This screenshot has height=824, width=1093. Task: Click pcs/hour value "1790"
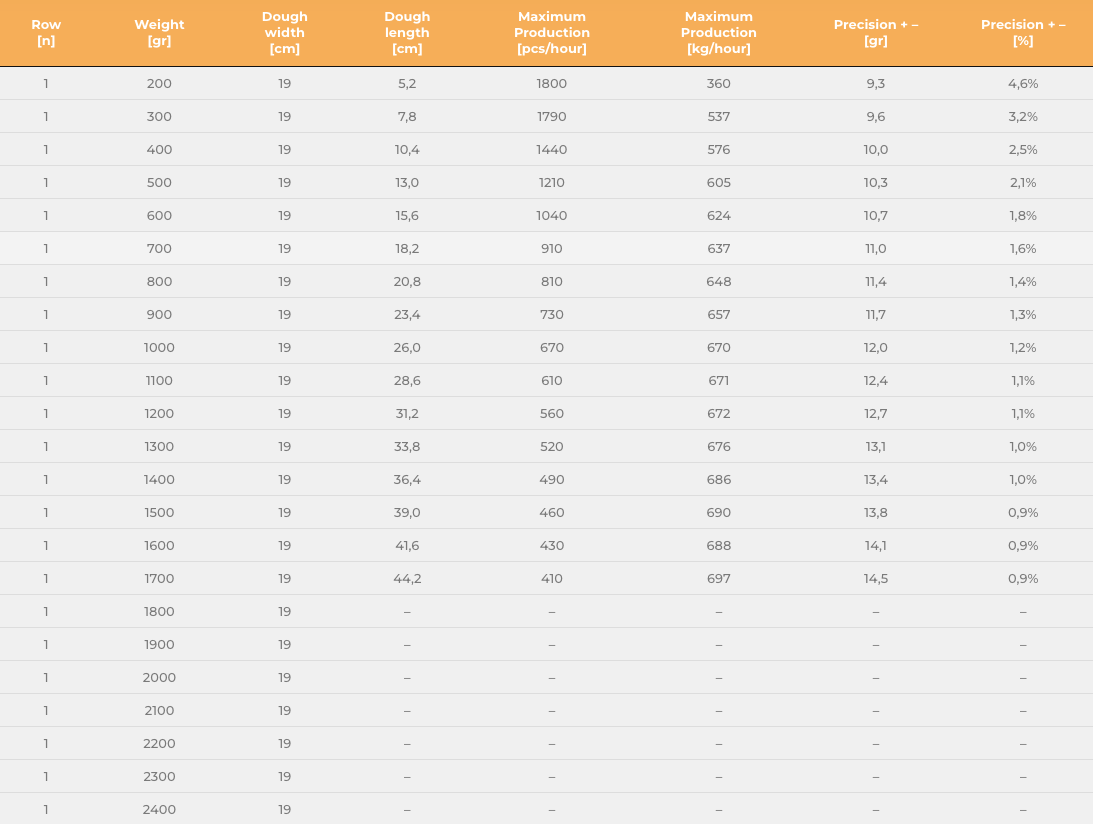pyautogui.click(x=551, y=116)
